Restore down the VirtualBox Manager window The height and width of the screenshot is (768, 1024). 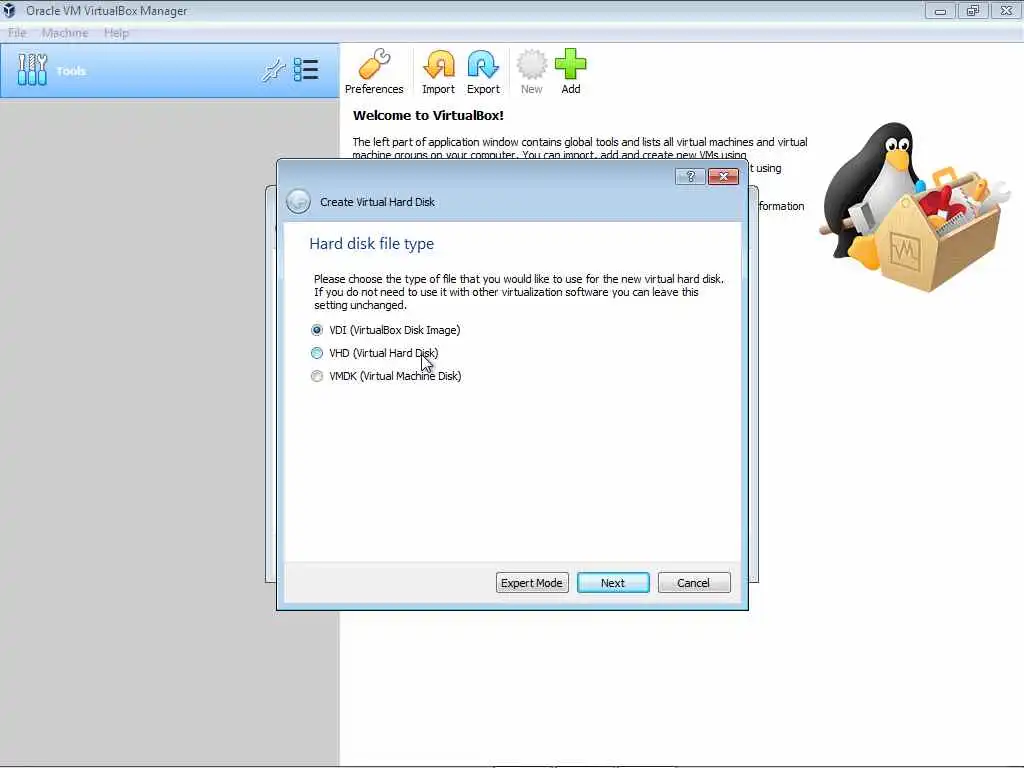point(973,10)
